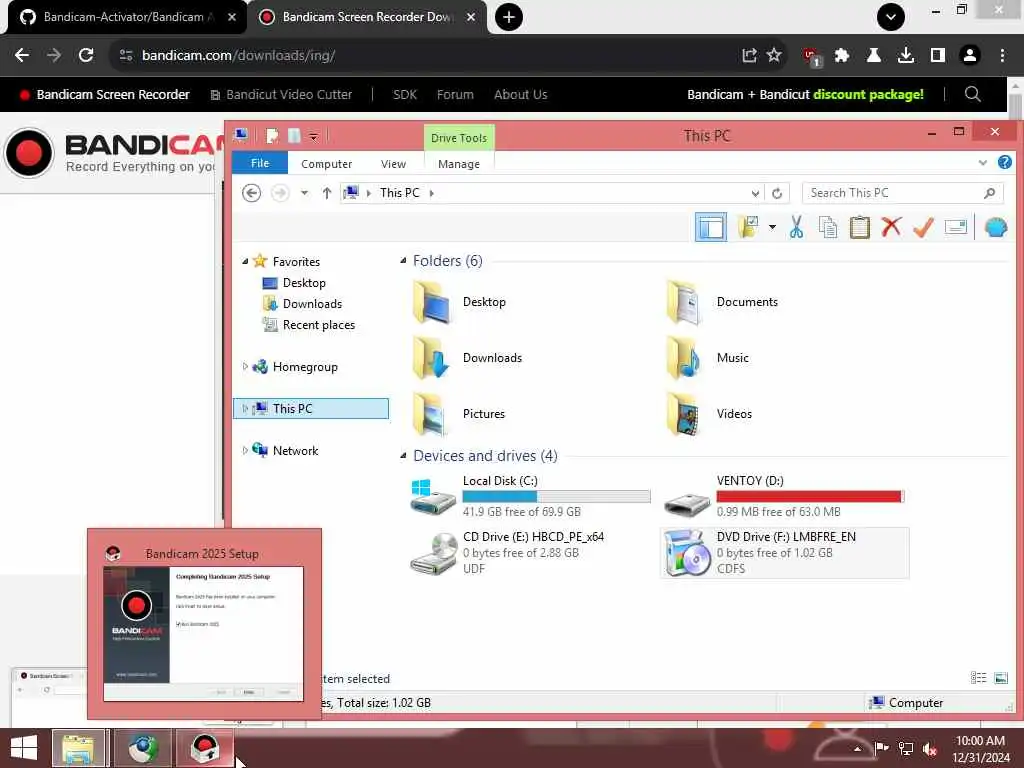Open the uBlock Origin extension icon
This screenshot has height=768, width=1024.
click(x=811, y=57)
